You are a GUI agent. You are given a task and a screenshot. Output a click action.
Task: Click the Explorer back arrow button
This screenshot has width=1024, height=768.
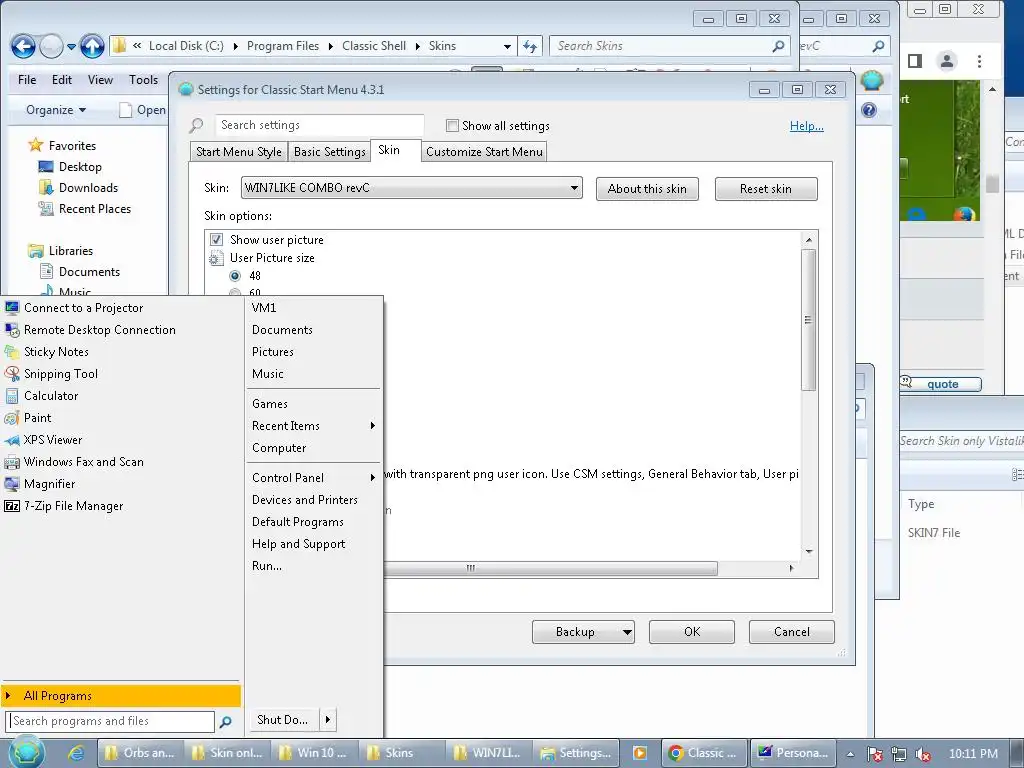23,46
